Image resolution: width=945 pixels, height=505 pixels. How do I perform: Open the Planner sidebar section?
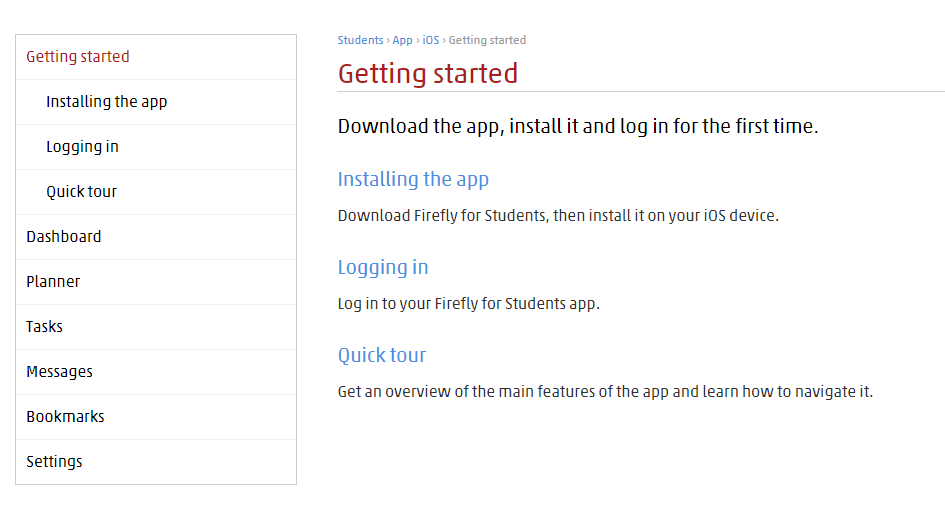[x=155, y=282]
